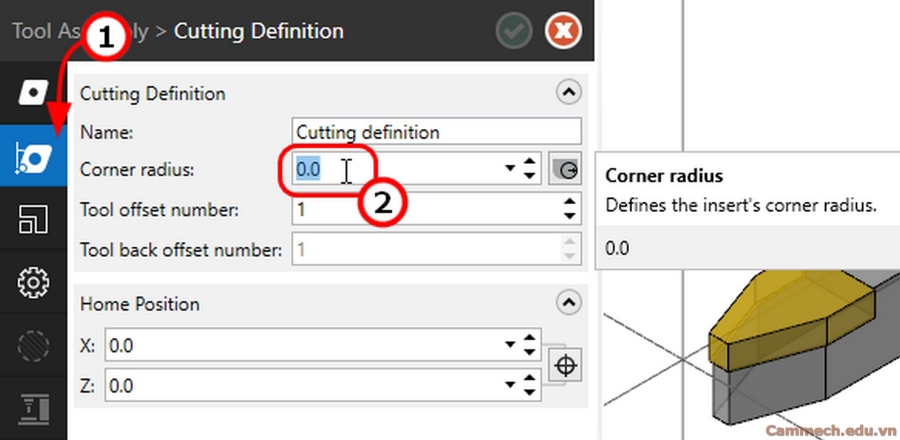Image resolution: width=900 pixels, height=440 pixels.
Task: Edit the Name field text
Action: click(436, 132)
